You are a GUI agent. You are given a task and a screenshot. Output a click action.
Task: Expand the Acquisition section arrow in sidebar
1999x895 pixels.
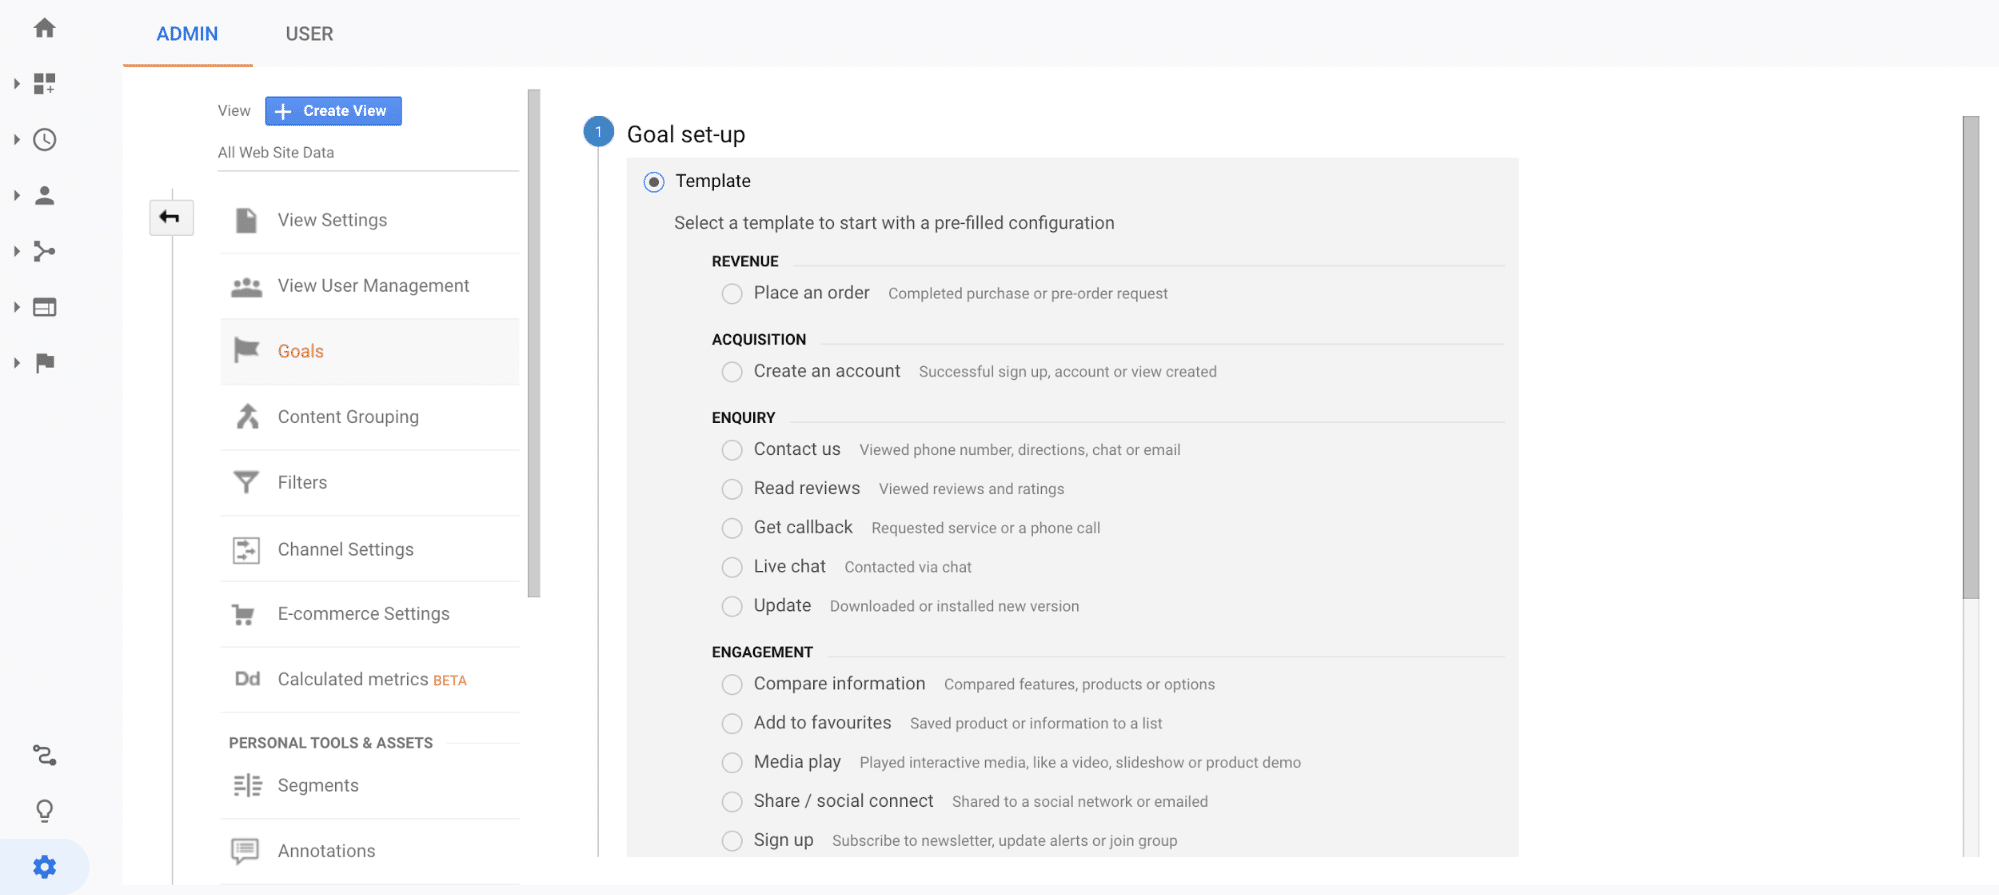pos(17,251)
